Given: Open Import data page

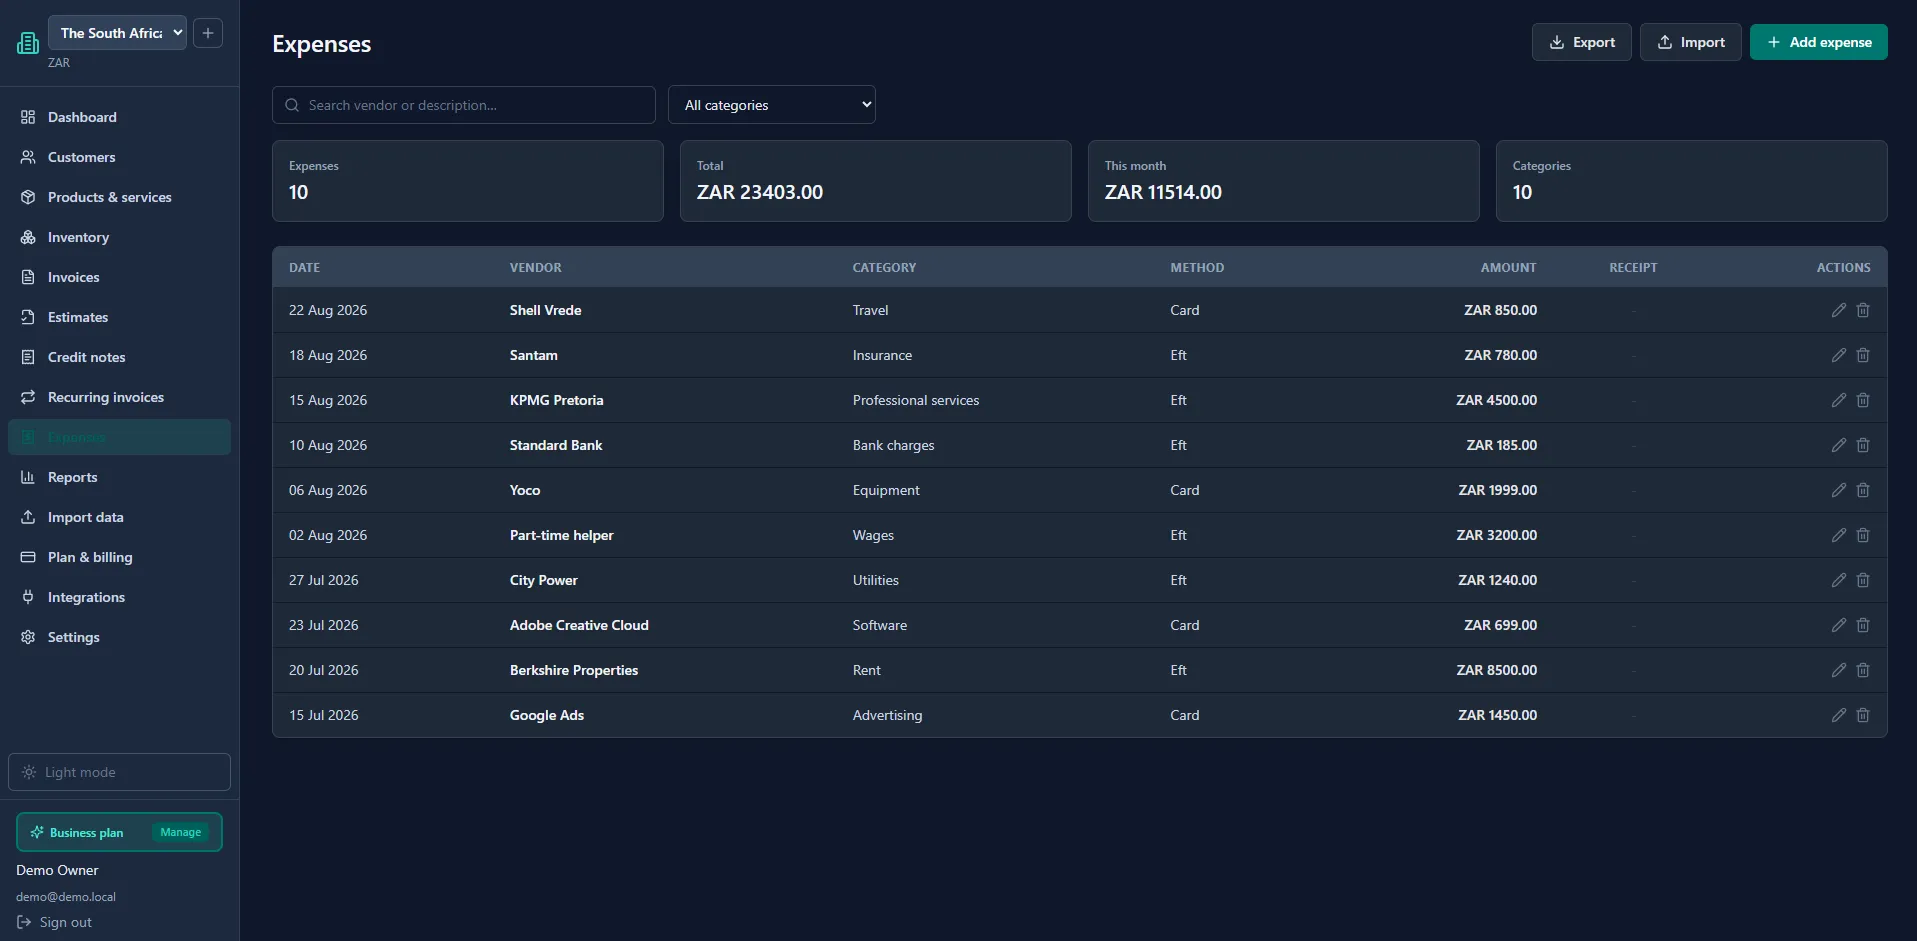Looking at the screenshot, I should pyautogui.click(x=119, y=517).
